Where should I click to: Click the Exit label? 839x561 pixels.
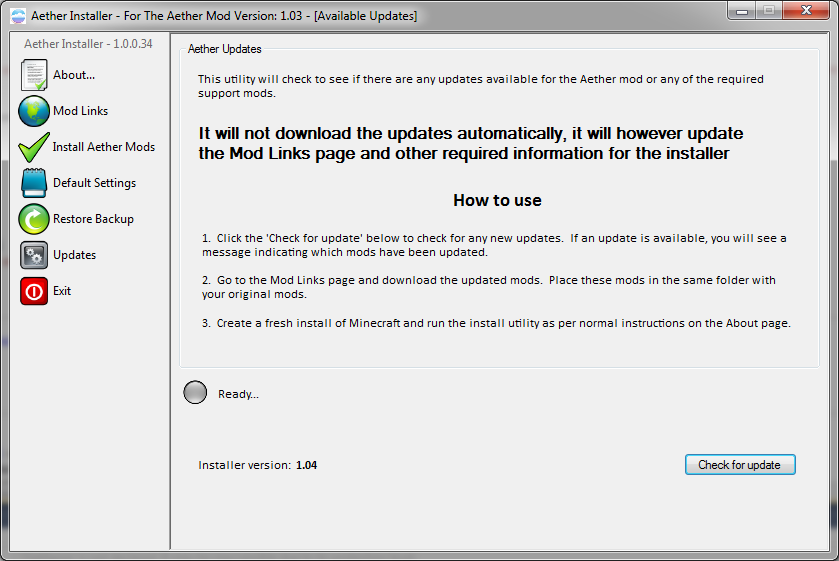[x=62, y=291]
